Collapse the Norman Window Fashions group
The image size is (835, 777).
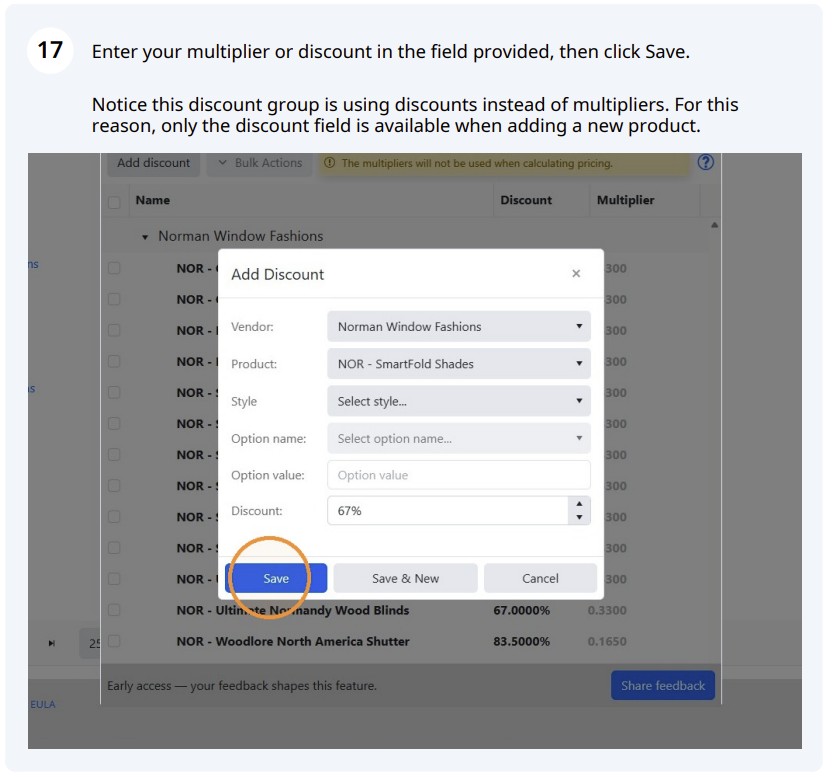click(x=145, y=237)
